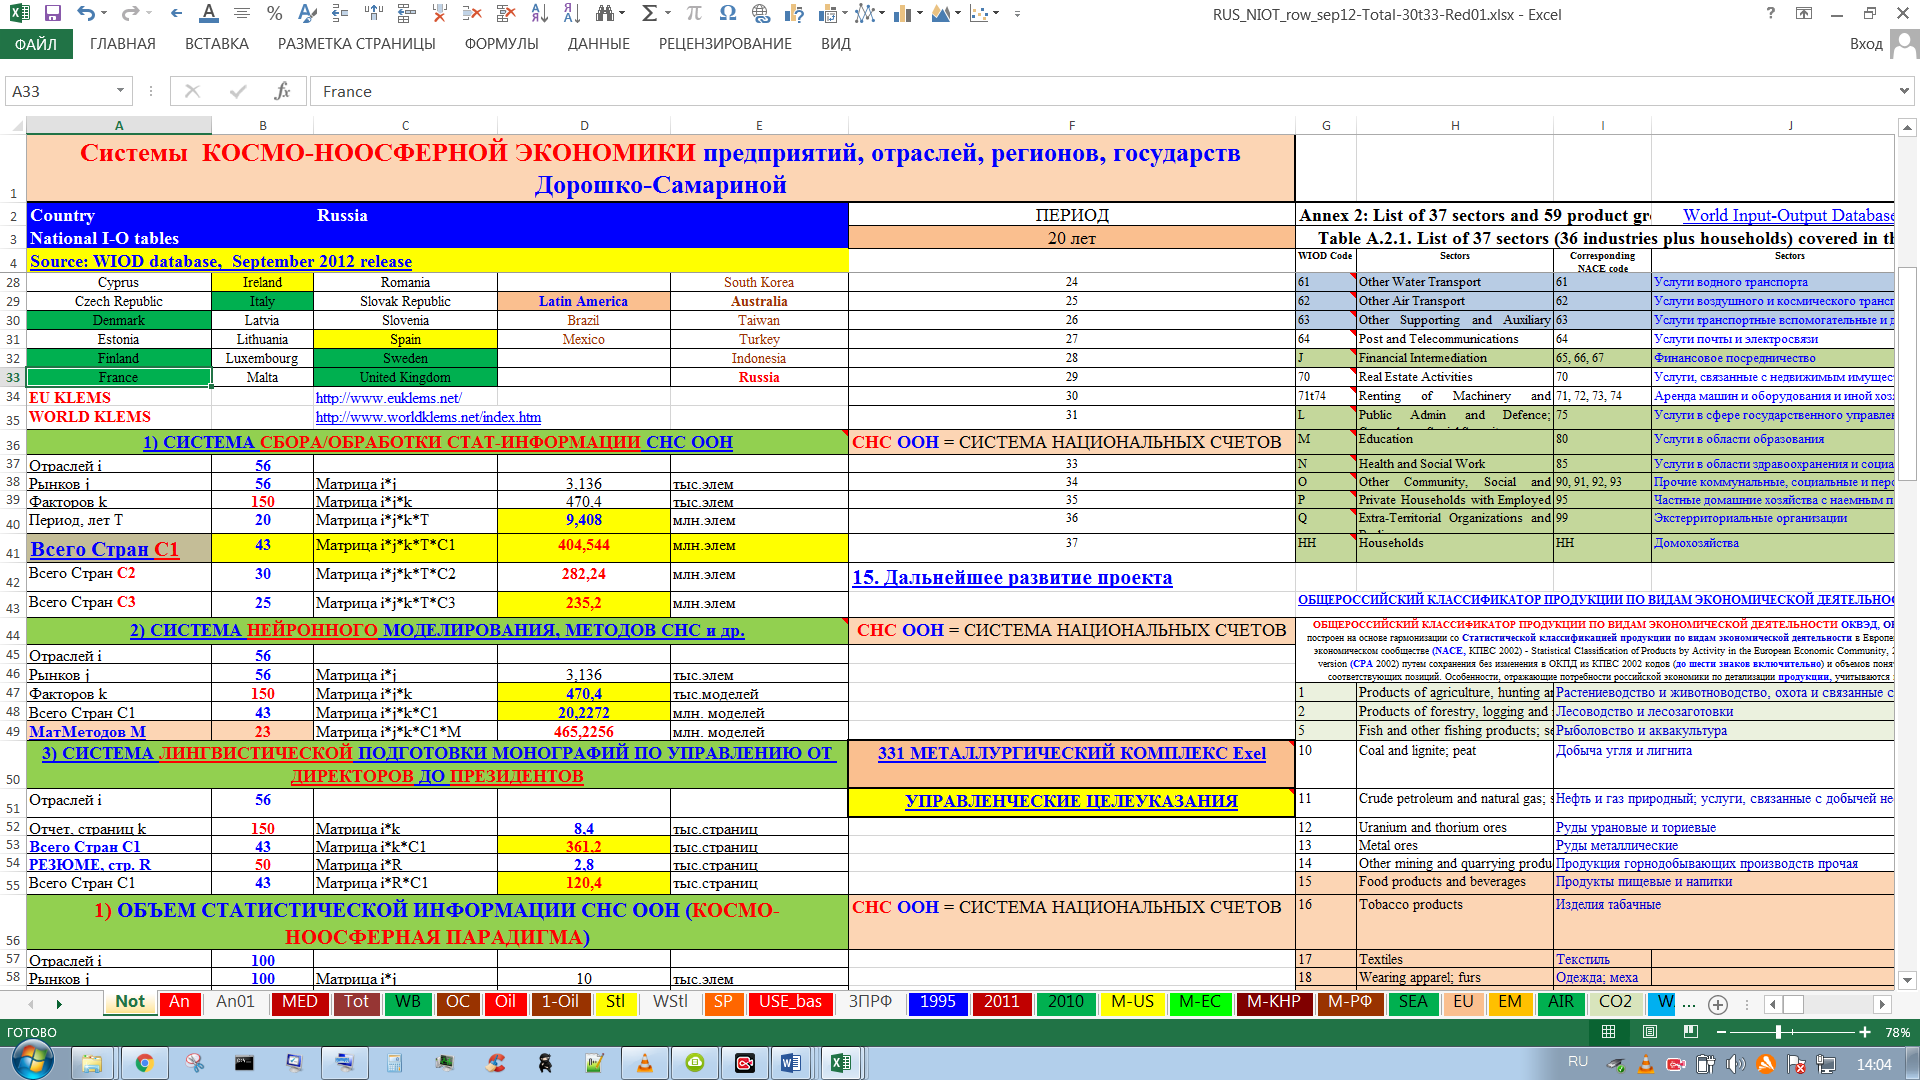This screenshot has width=1920, height=1080.
Task: Click the Font Color letter A icon
Action: coord(208,14)
